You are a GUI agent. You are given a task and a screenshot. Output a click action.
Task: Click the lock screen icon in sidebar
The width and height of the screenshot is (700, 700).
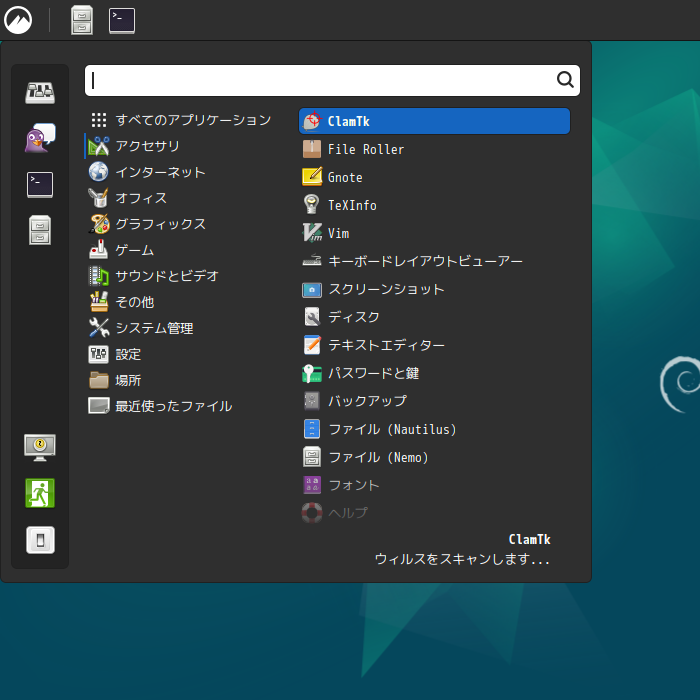click(x=40, y=446)
